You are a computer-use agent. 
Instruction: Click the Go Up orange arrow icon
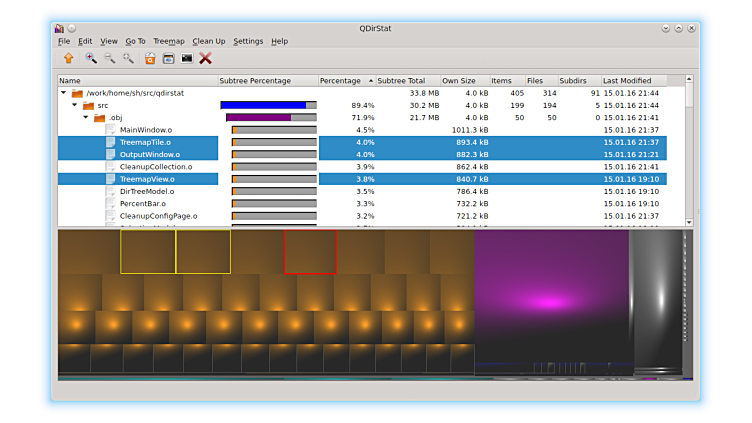pos(68,58)
